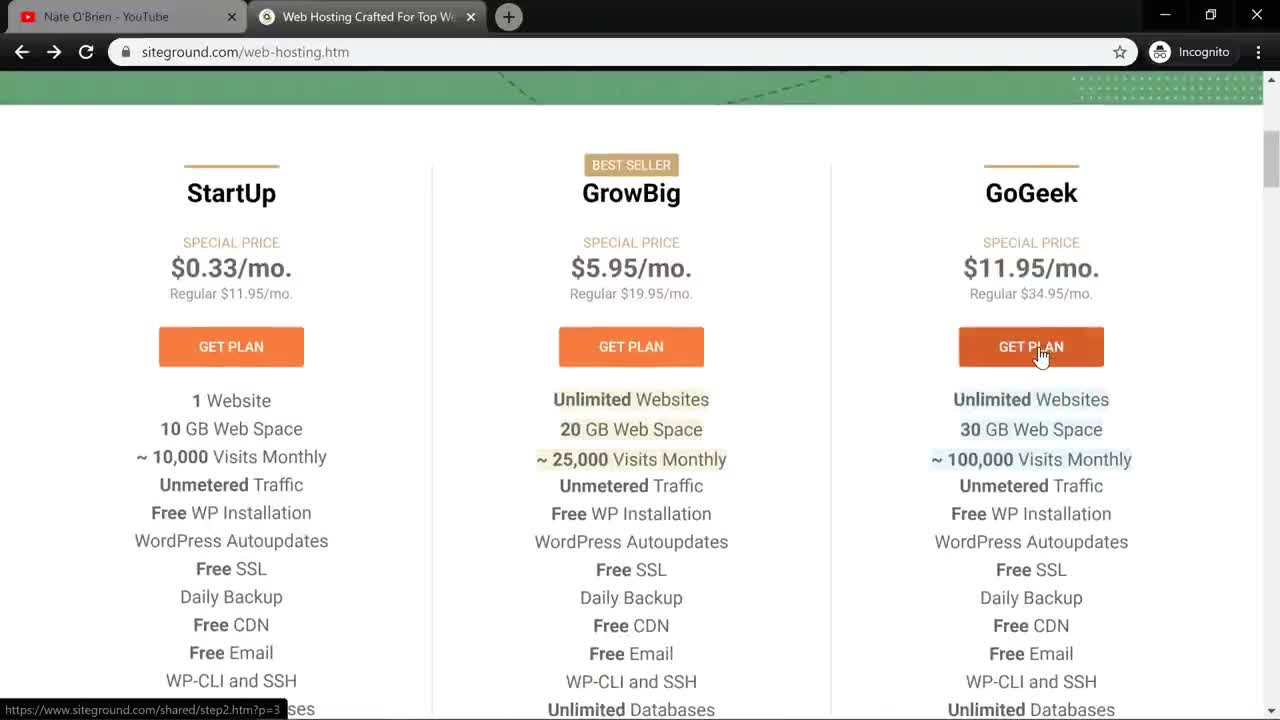Viewport: 1280px width, 720px height.
Task: Click 'Unlimited Websites' under GrowBig
Action: 631,399
